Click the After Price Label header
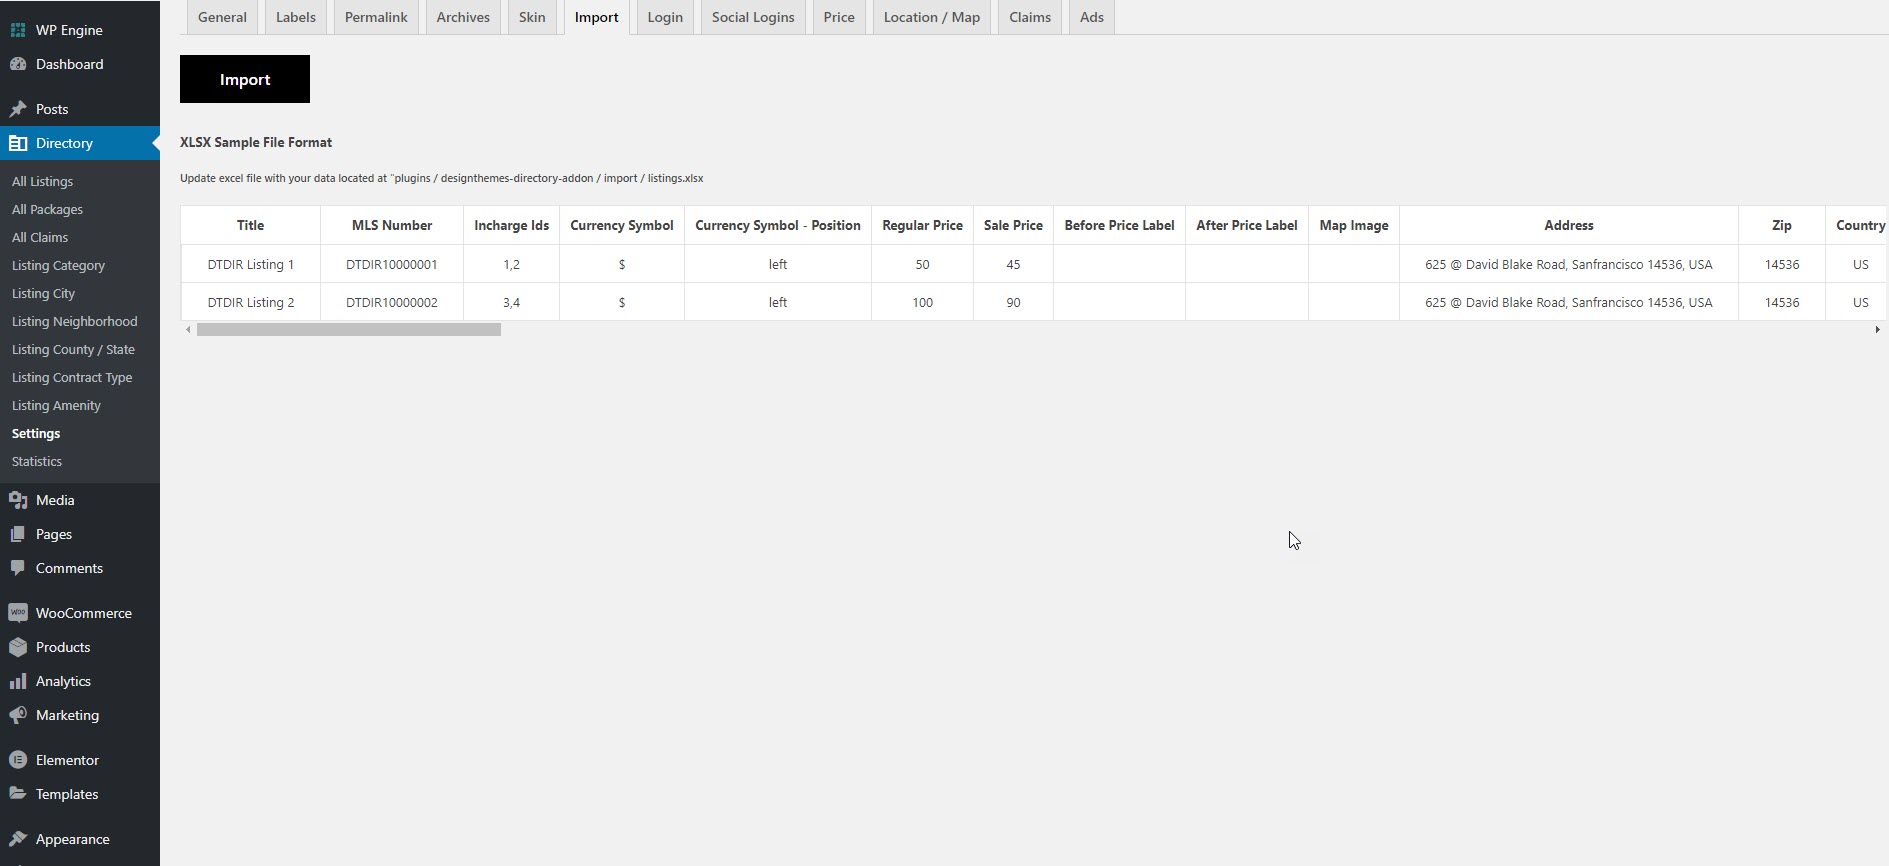 (x=1247, y=225)
